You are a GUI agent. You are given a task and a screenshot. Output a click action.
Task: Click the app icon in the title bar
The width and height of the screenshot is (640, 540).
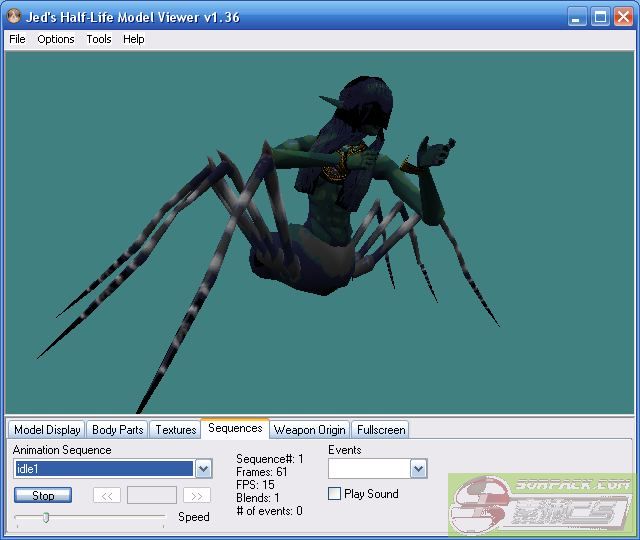click(14, 17)
